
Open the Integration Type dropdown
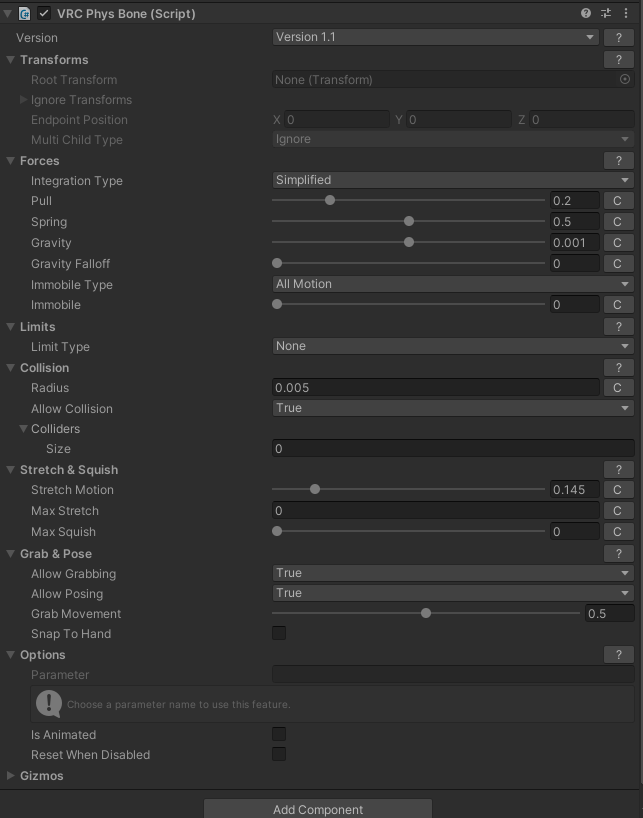[453, 180]
